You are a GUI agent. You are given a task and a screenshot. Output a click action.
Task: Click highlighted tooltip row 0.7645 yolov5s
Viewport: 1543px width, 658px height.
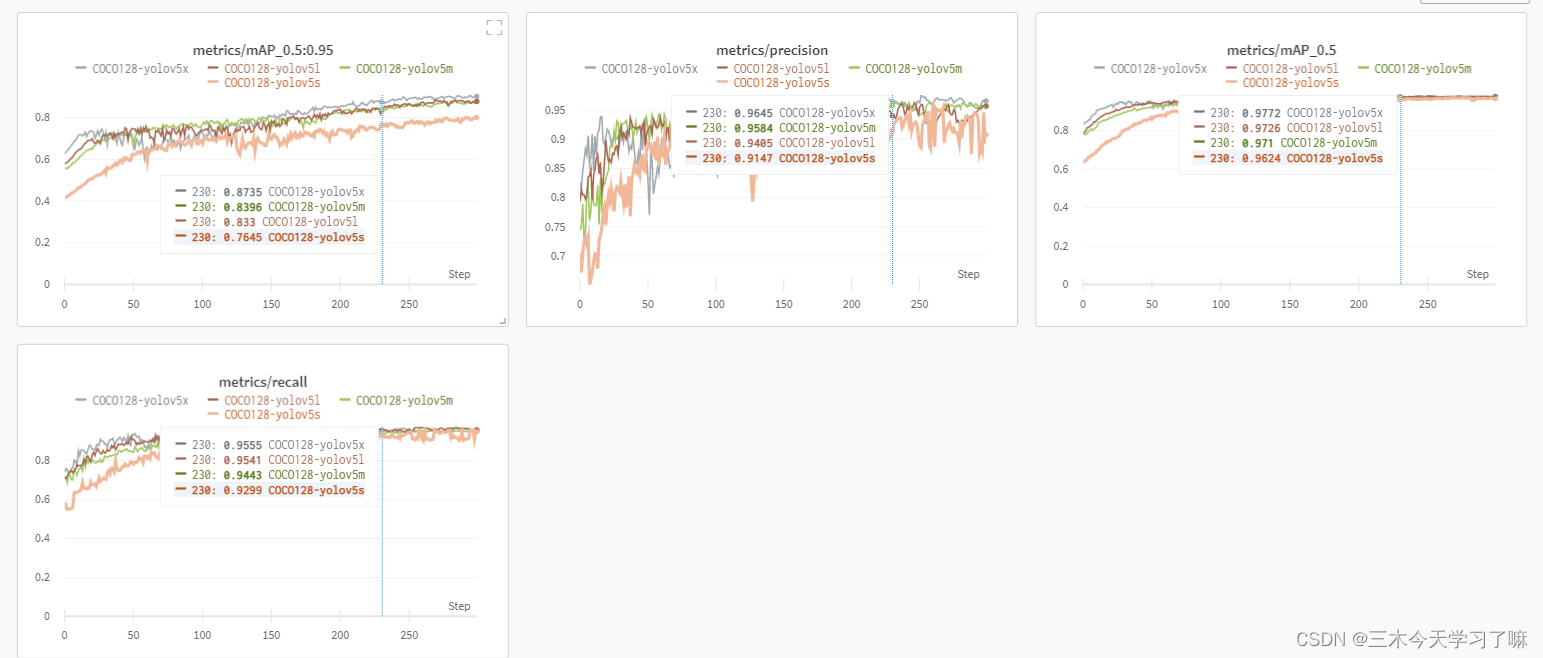tap(269, 237)
